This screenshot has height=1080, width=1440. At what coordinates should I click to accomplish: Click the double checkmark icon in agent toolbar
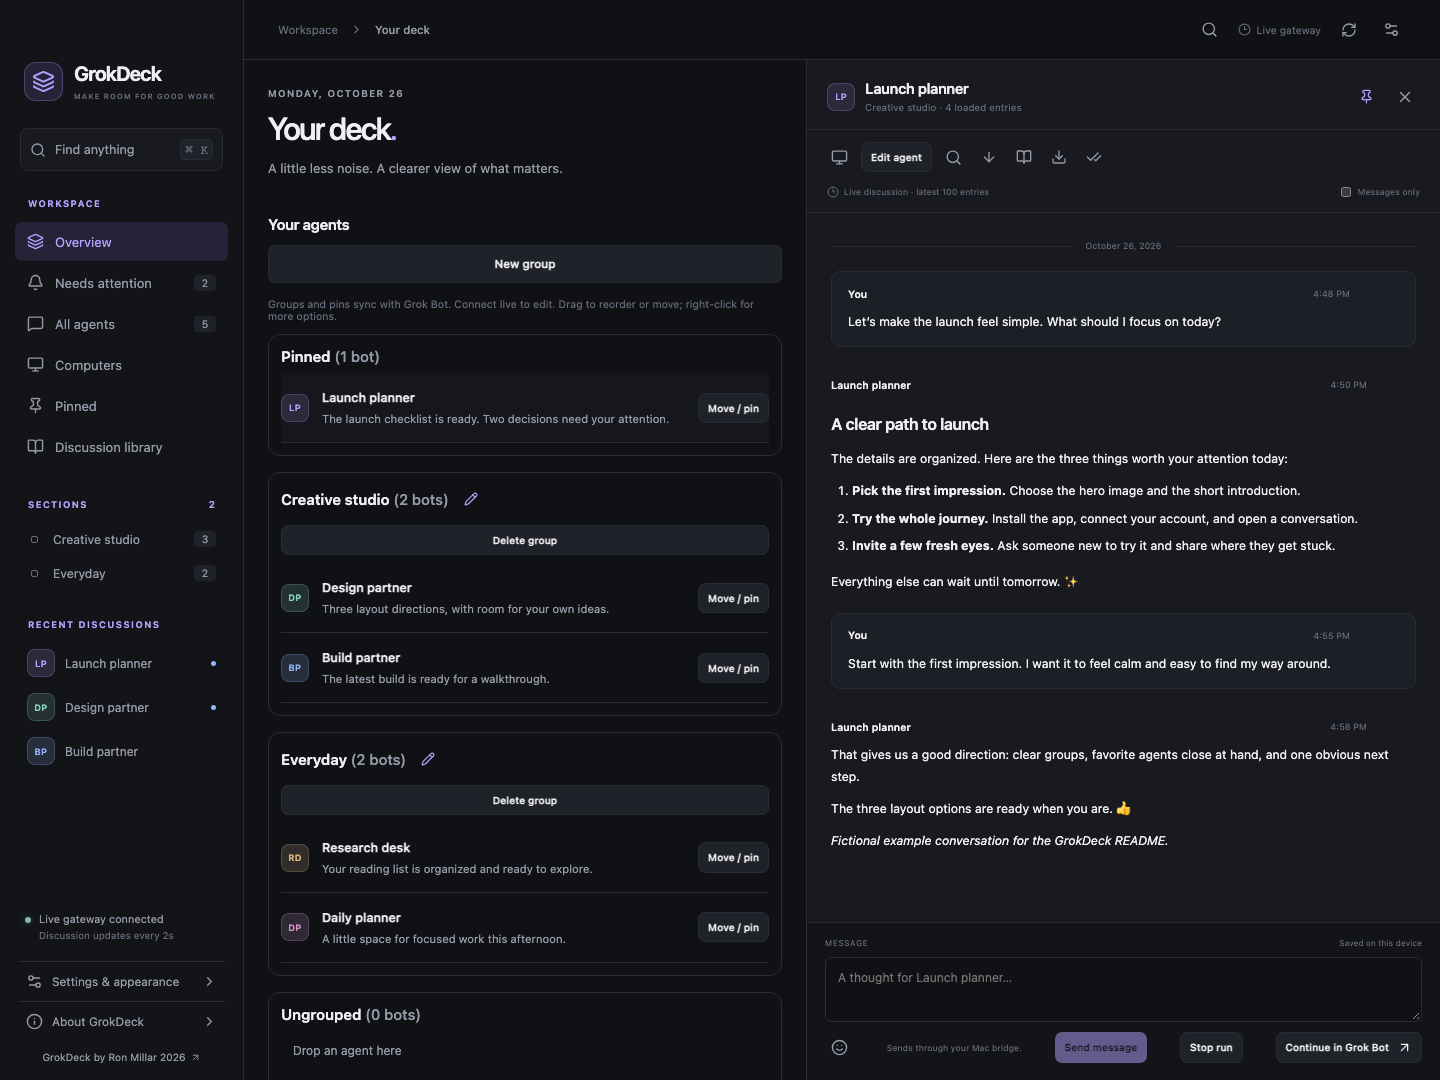[1094, 157]
